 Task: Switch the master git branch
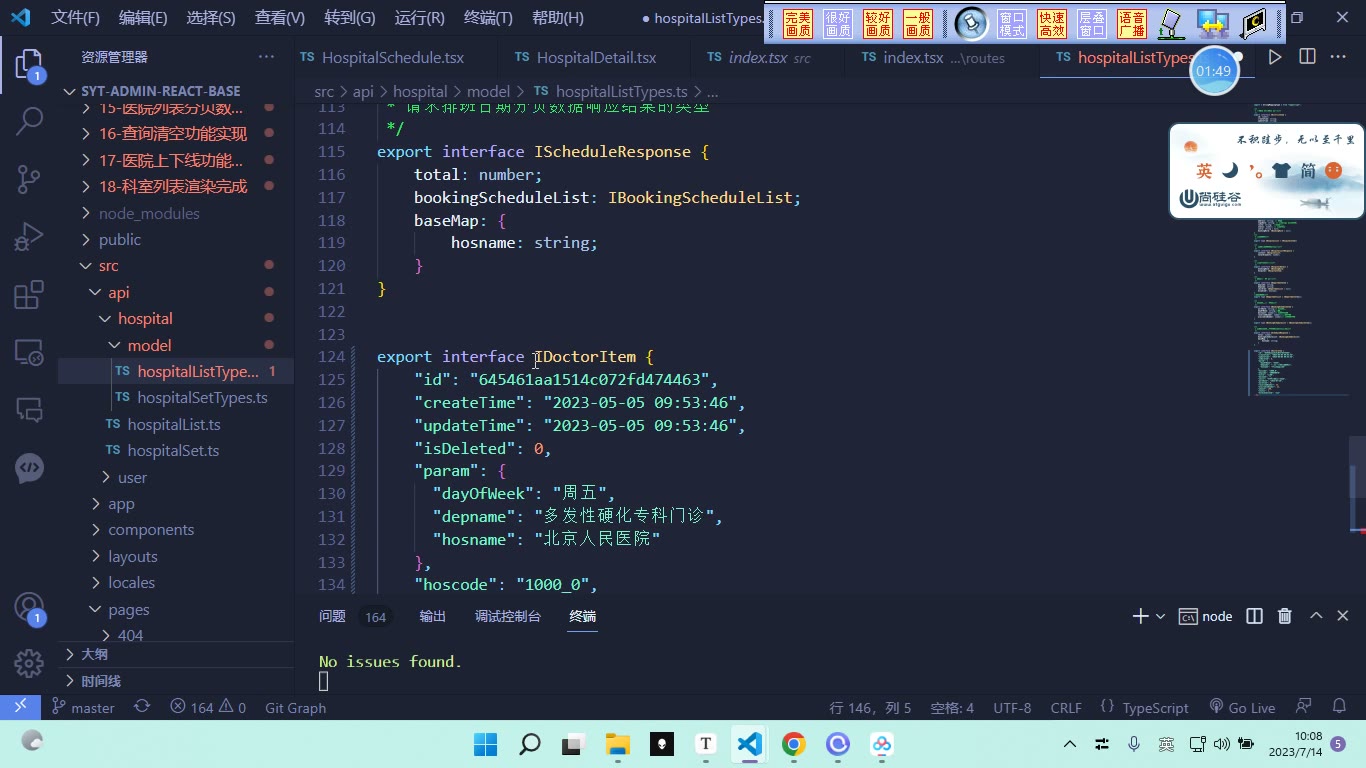[x=83, y=707]
